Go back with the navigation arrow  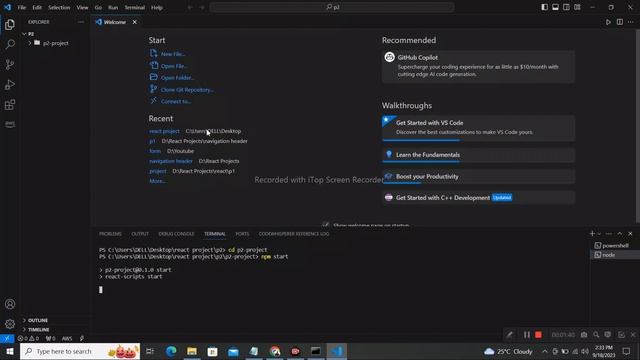pyautogui.click(x=190, y=7)
